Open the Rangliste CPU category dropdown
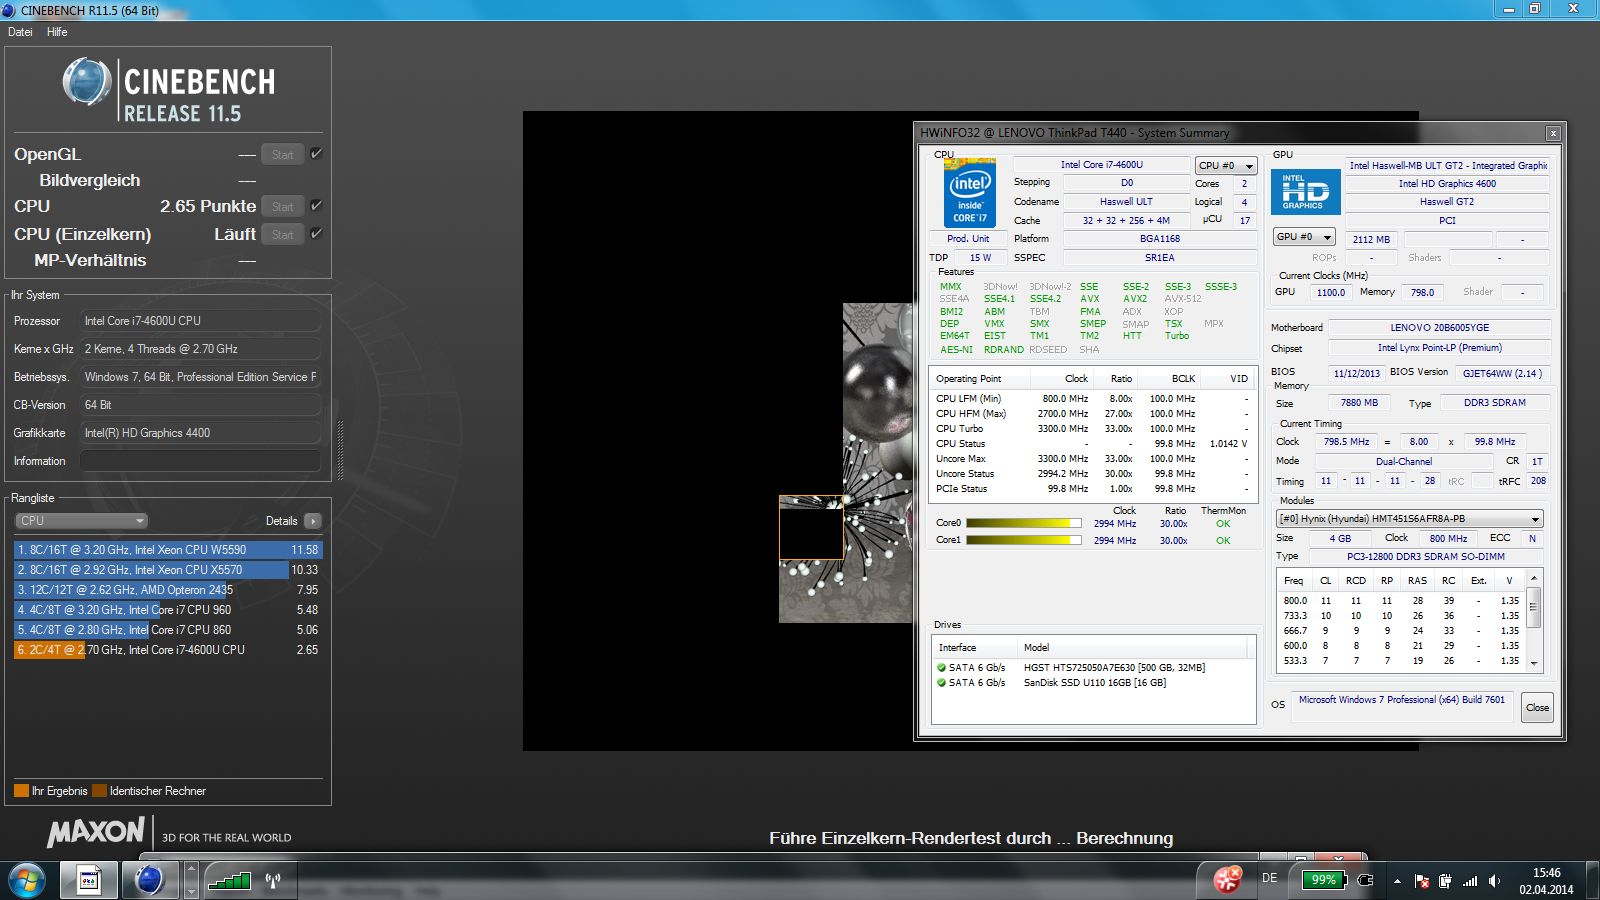 81,521
